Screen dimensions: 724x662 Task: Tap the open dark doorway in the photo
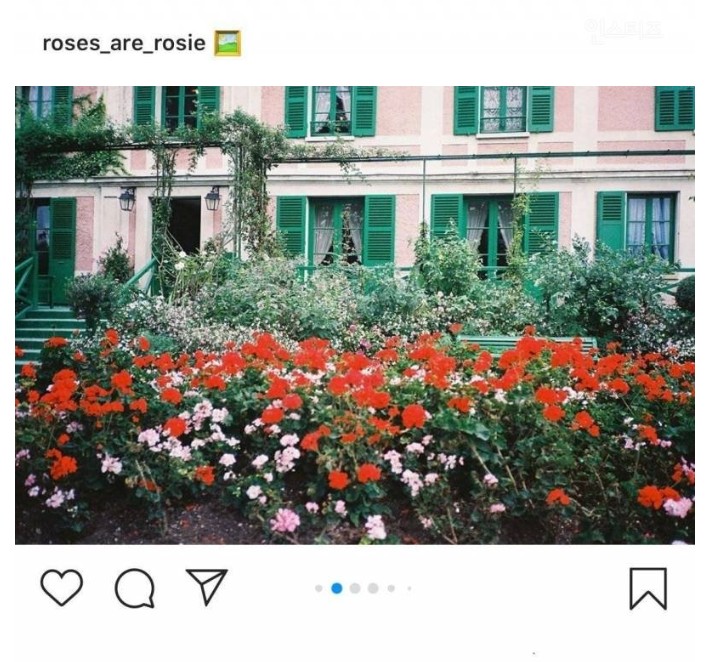coord(185,225)
